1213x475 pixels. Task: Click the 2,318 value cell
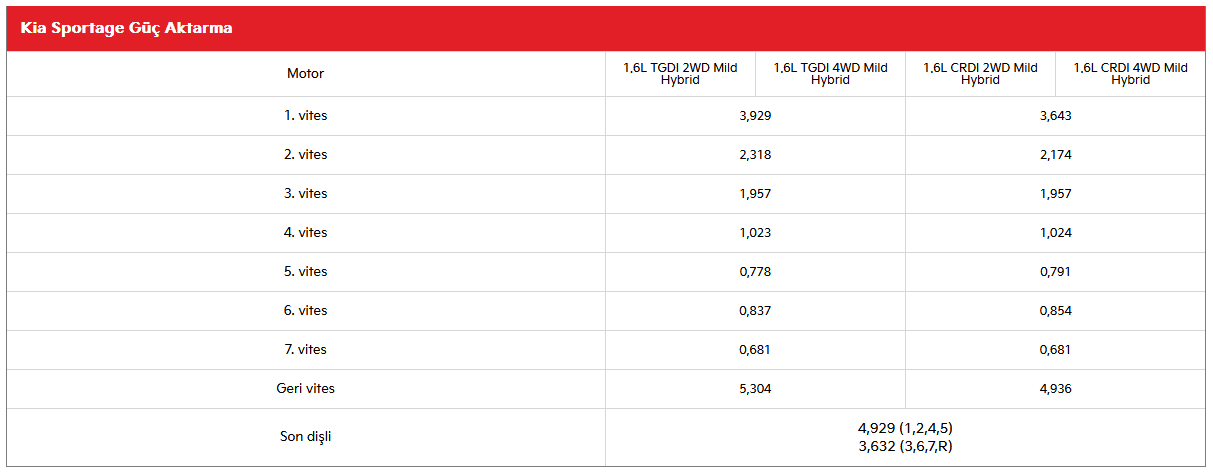click(x=755, y=155)
